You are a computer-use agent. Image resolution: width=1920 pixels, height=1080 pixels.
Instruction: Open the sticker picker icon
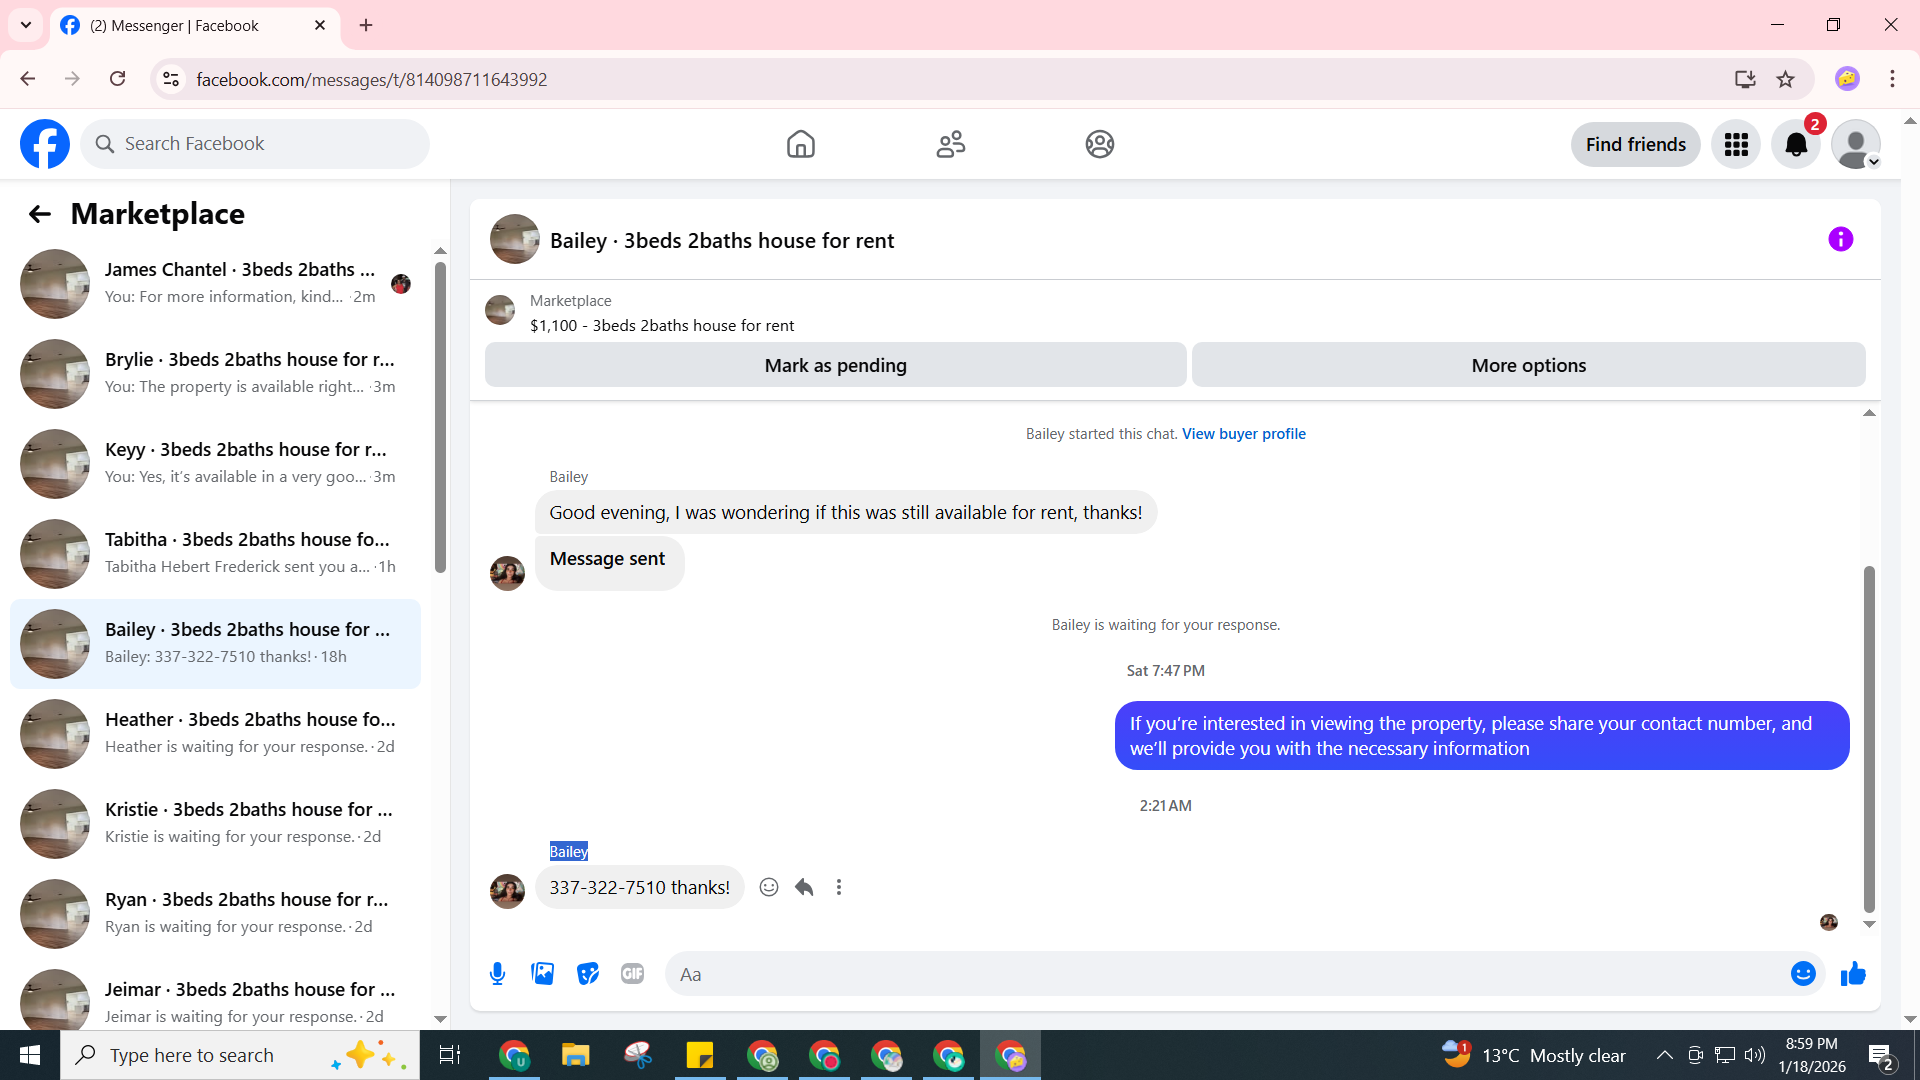(588, 974)
